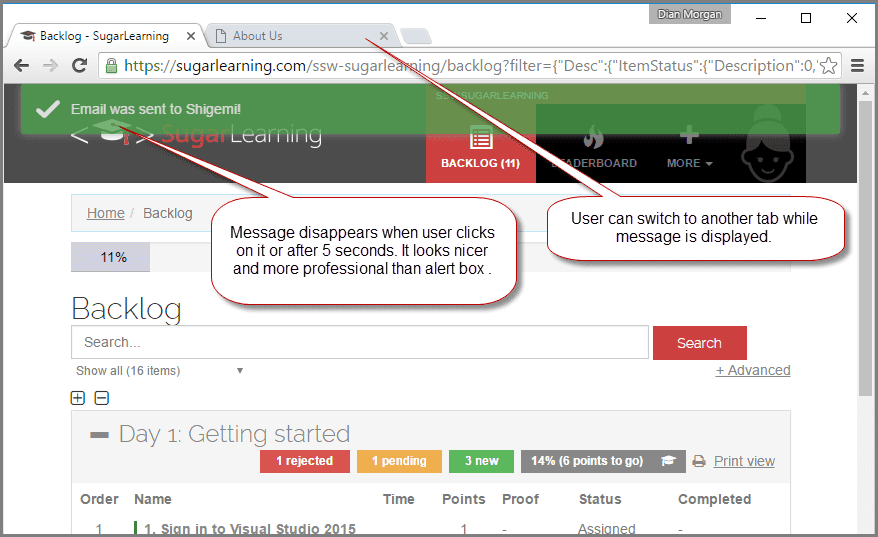Click the Home breadcrumb link
This screenshot has width=878, height=537.
pos(106,213)
